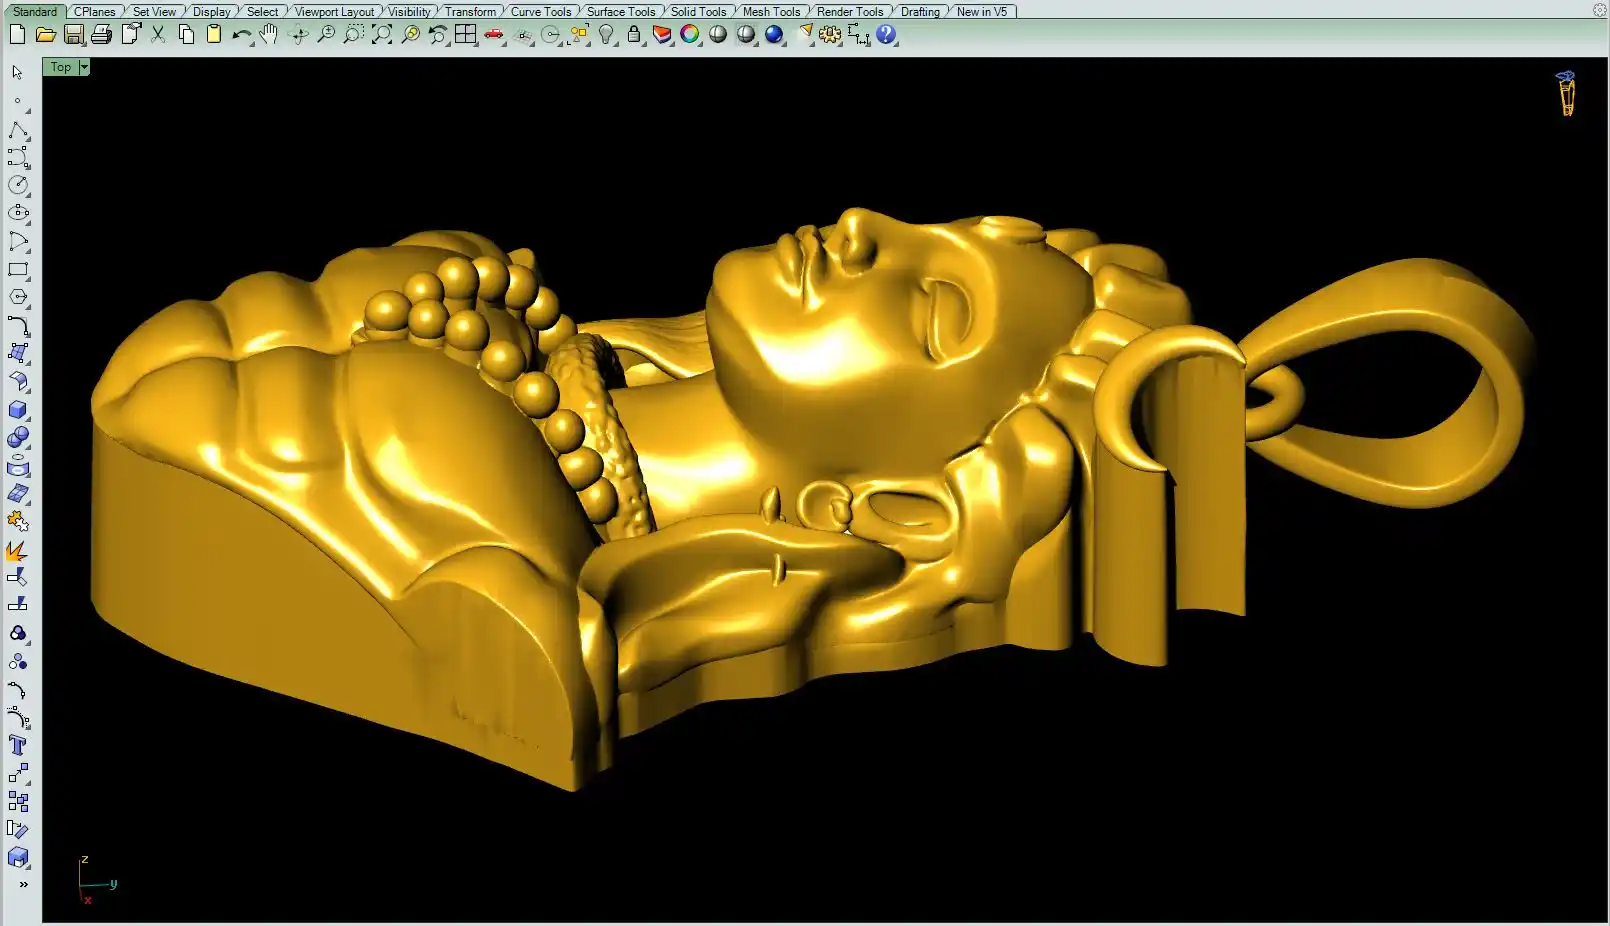
Task: Open toolbar options gear at top right
Action: coord(1599,10)
